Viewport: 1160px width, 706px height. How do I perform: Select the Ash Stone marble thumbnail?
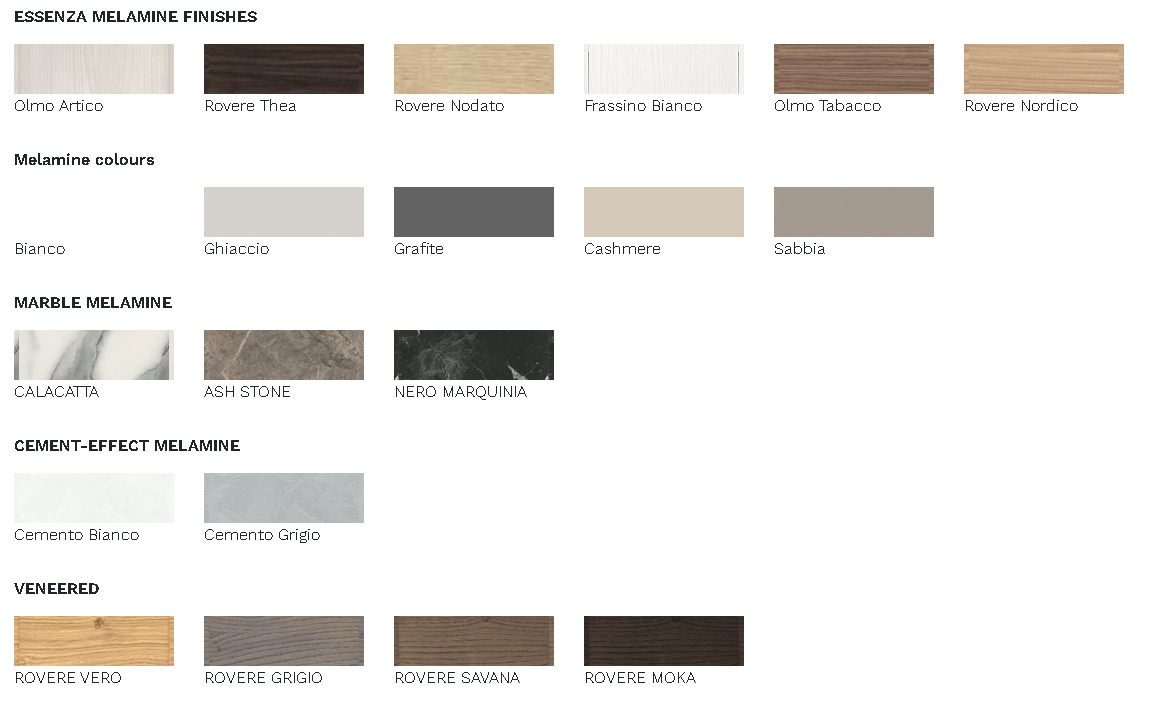[x=284, y=355]
